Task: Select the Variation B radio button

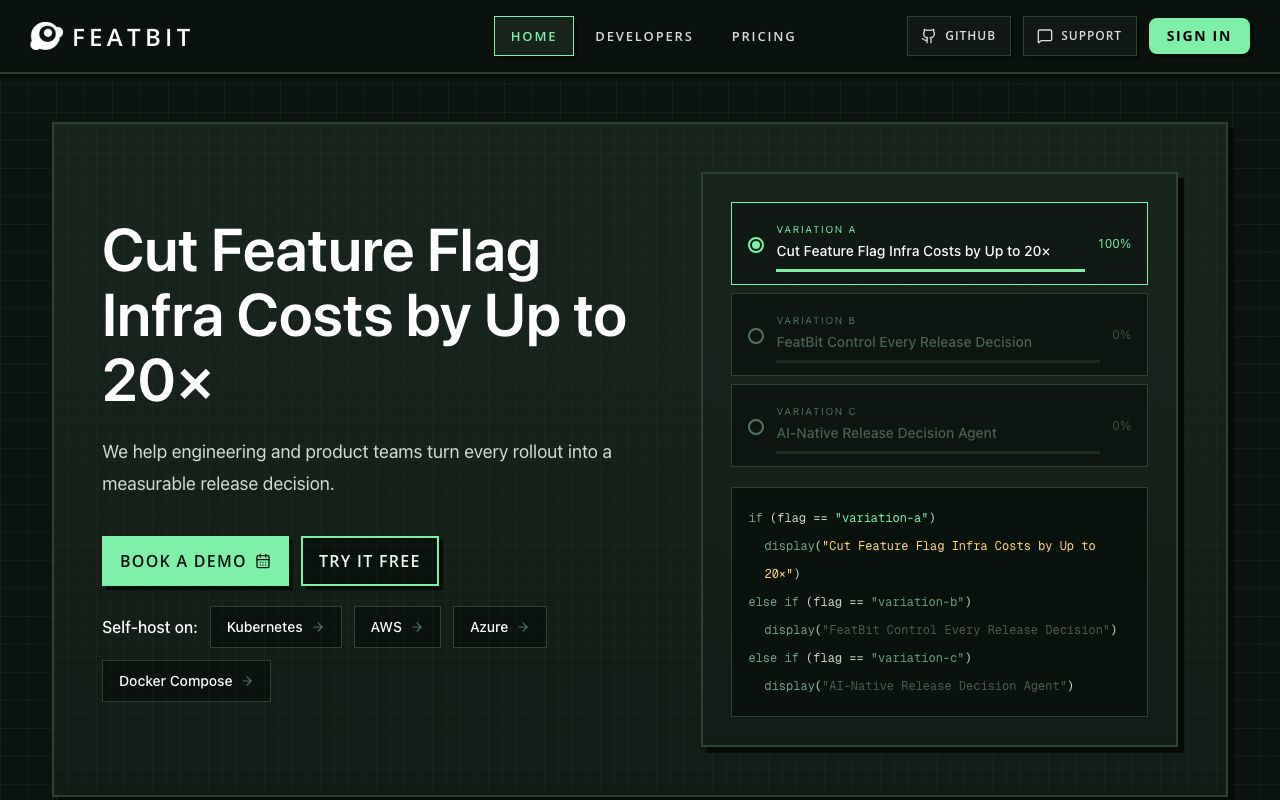Action: (756, 336)
